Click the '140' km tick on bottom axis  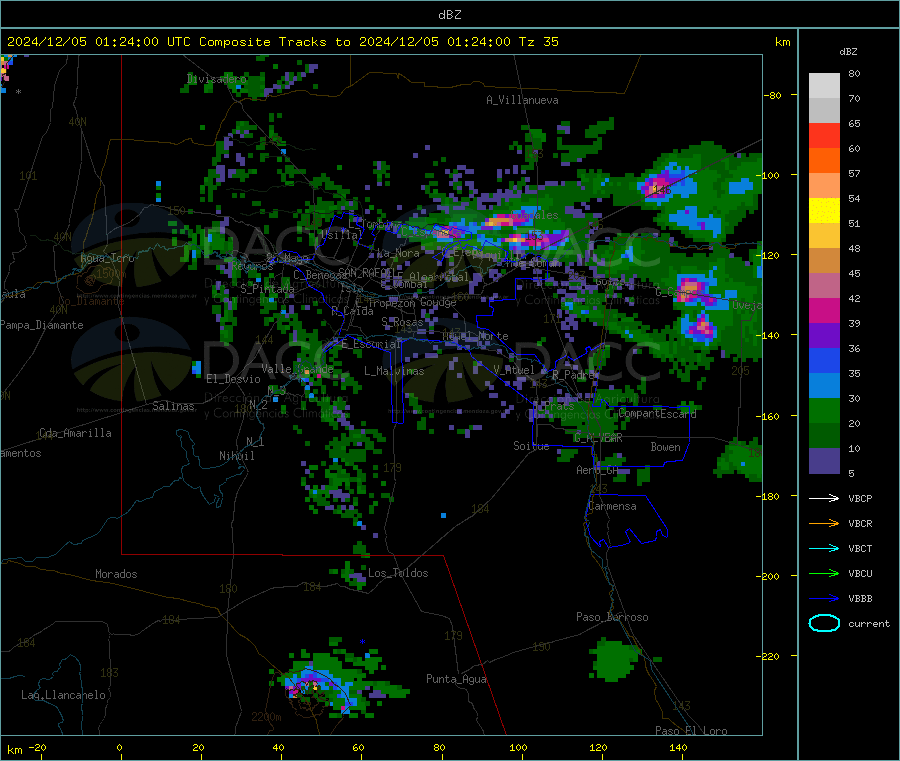(678, 747)
